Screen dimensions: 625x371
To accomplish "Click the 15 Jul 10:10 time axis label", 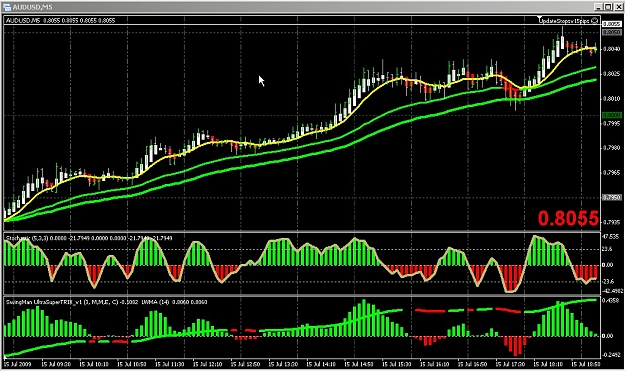I will pos(93,364).
